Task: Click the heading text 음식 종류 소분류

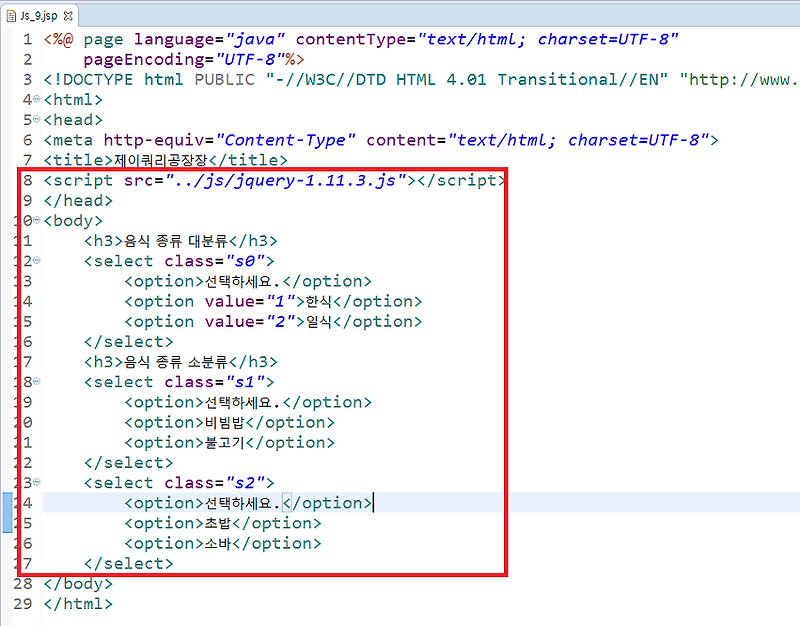Action: pyautogui.click(x=176, y=362)
